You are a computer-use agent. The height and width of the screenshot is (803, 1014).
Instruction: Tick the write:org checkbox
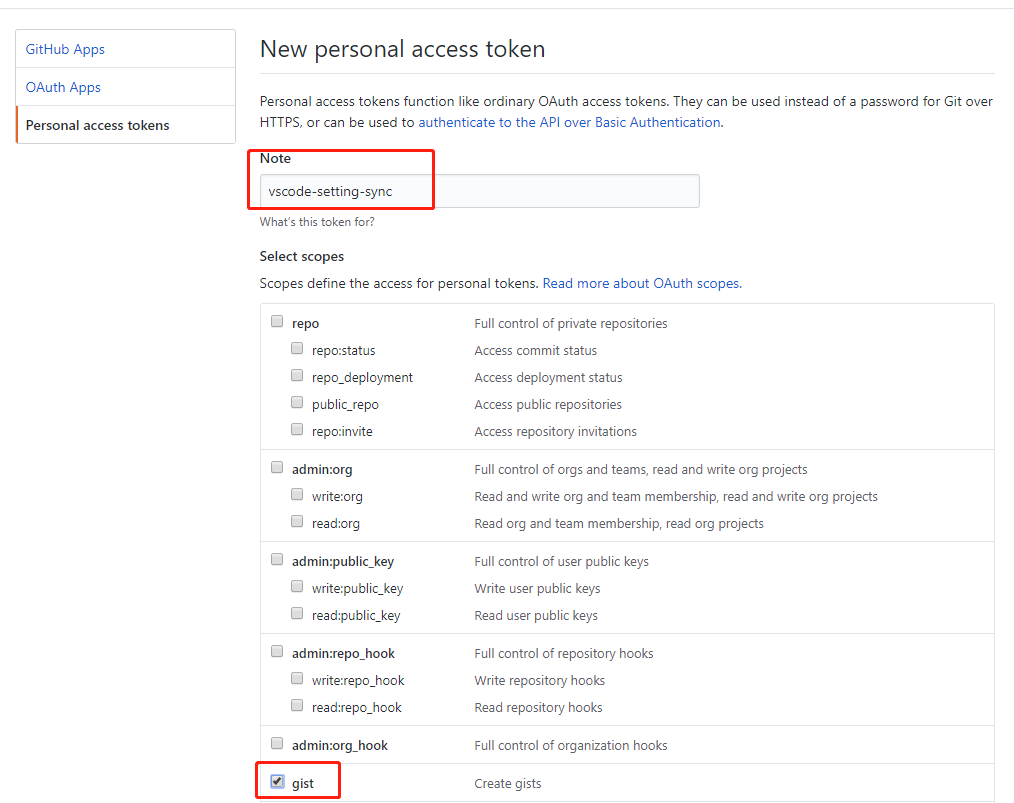coord(297,495)
